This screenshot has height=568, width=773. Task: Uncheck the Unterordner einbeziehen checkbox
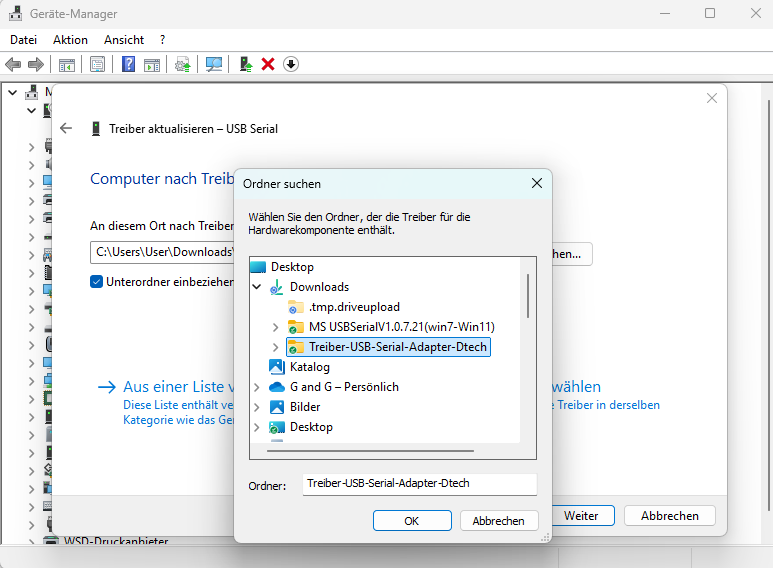pyautogui.click(x=97, y=282)
